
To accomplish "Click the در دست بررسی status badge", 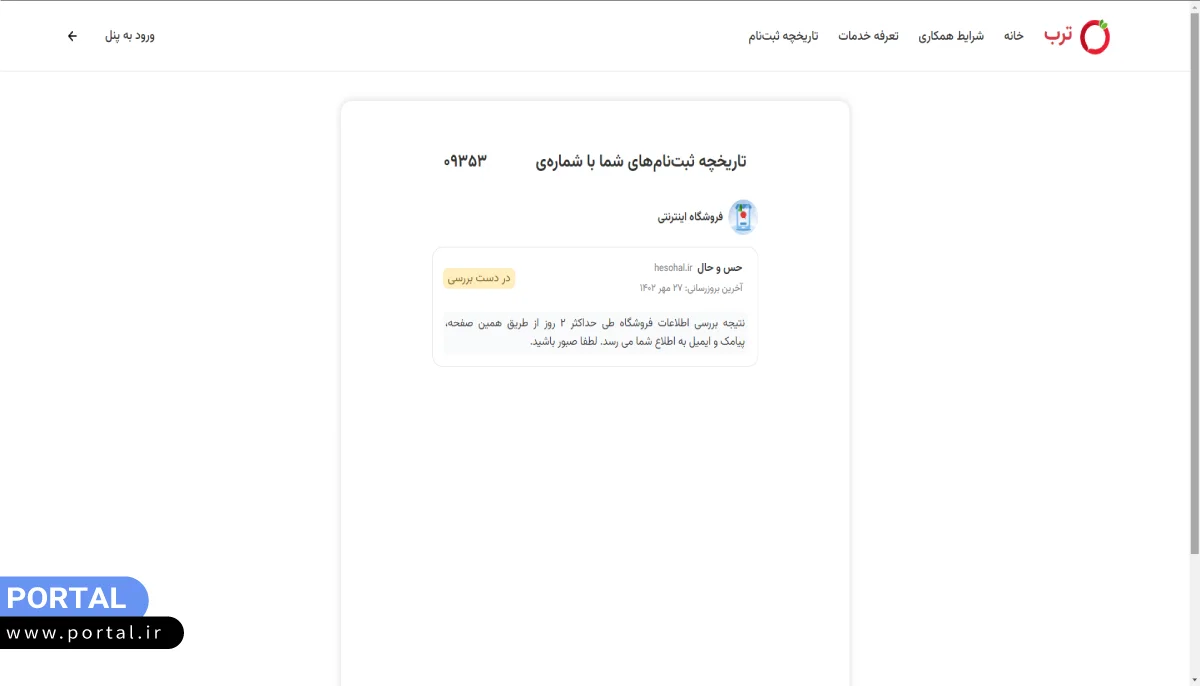I will (479, 278).
